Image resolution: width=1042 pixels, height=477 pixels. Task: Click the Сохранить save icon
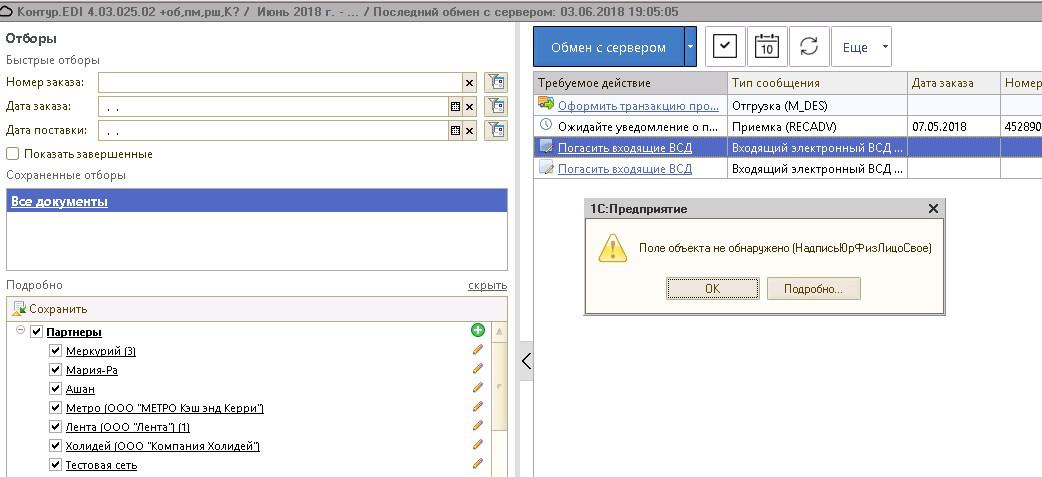(19, 309)
